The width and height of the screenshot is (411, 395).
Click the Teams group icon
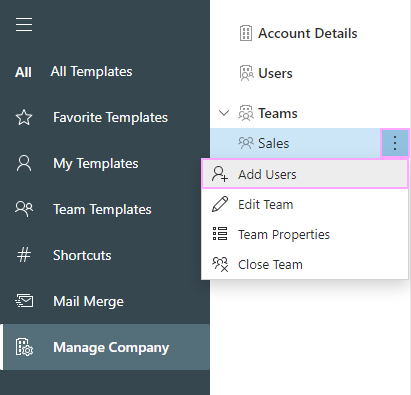click(x=246, y=113)
